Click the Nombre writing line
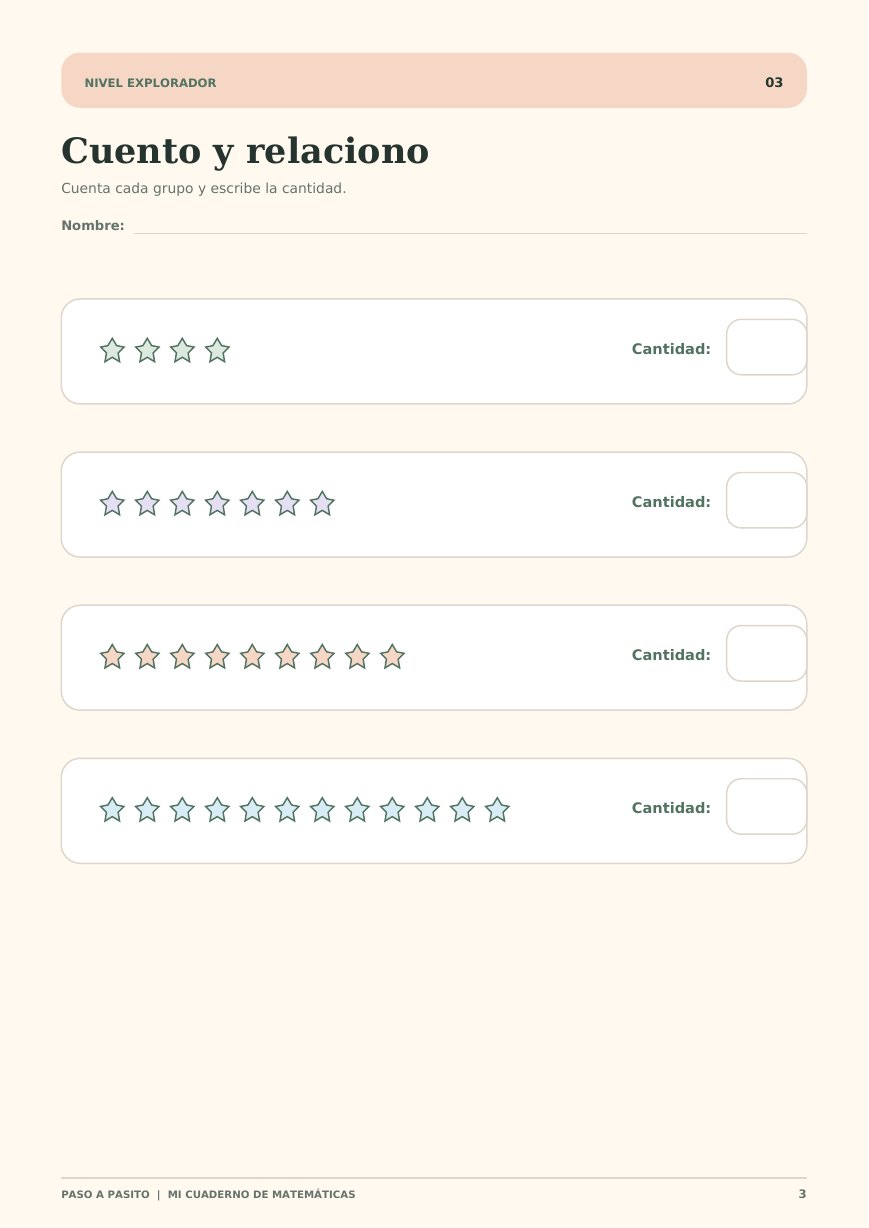The width and height of the screenshot is (869, 1228). point(470,232)
